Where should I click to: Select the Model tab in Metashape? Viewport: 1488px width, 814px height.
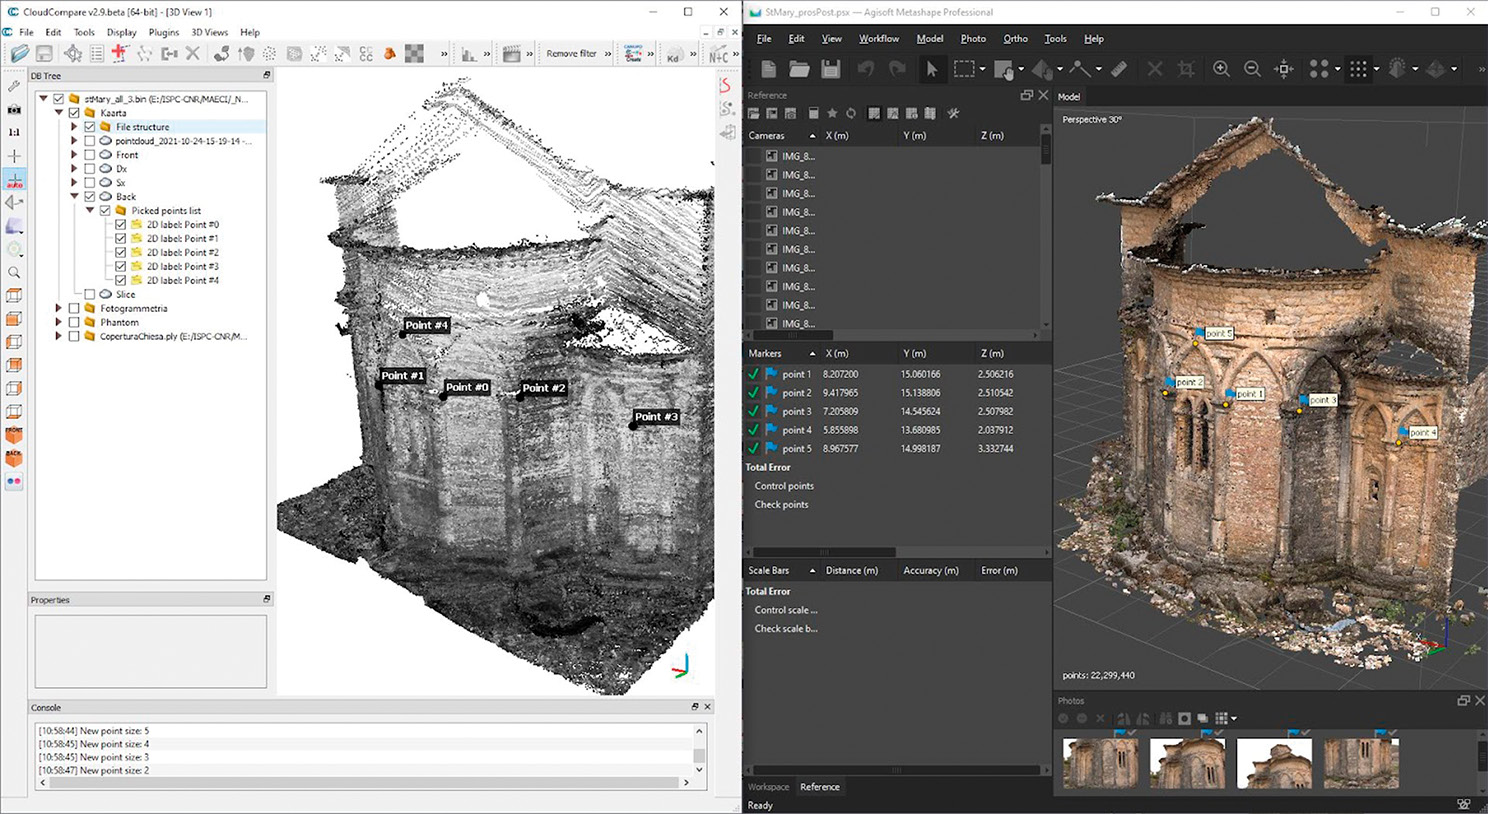pos(1069,97)
